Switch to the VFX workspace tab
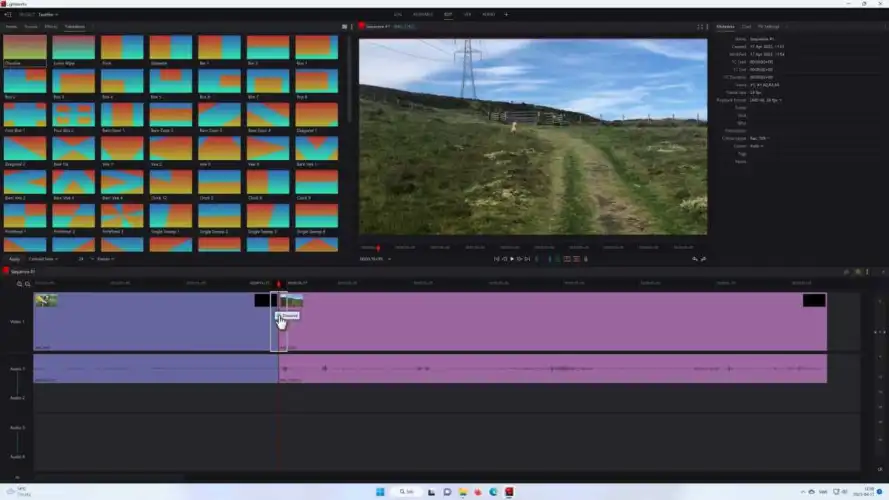 click(x=467, y=15)
